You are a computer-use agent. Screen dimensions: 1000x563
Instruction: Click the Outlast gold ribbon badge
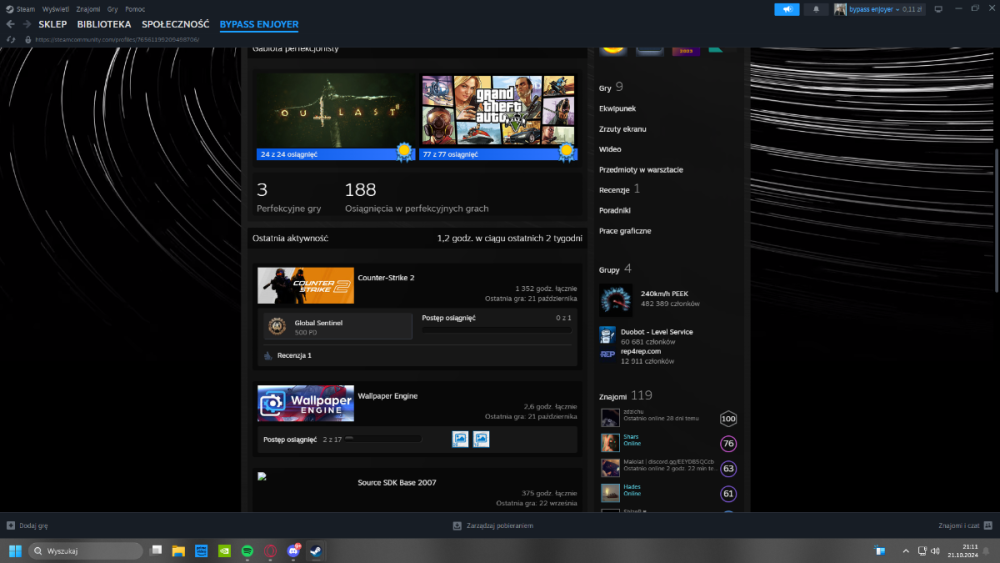pos(404,152)
